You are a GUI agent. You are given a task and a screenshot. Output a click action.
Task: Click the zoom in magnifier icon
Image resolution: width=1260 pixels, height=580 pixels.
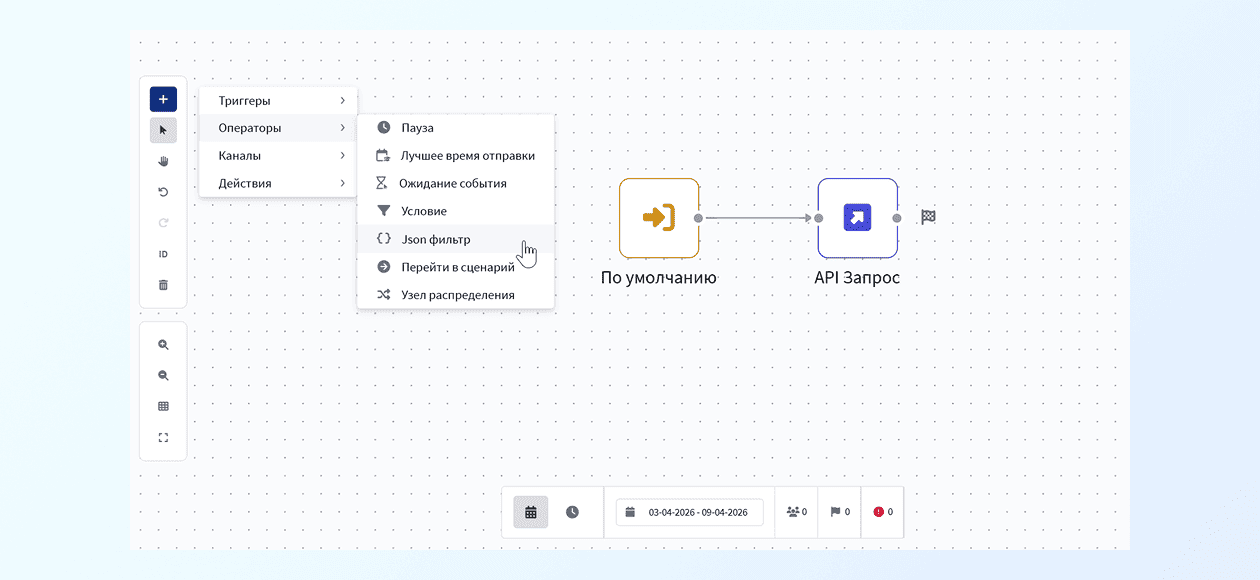[163, 345]
